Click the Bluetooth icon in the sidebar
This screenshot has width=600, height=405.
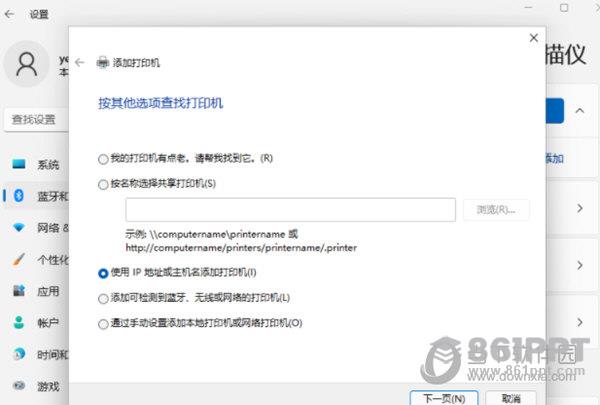pyautogui.click(x=18, y=196)
